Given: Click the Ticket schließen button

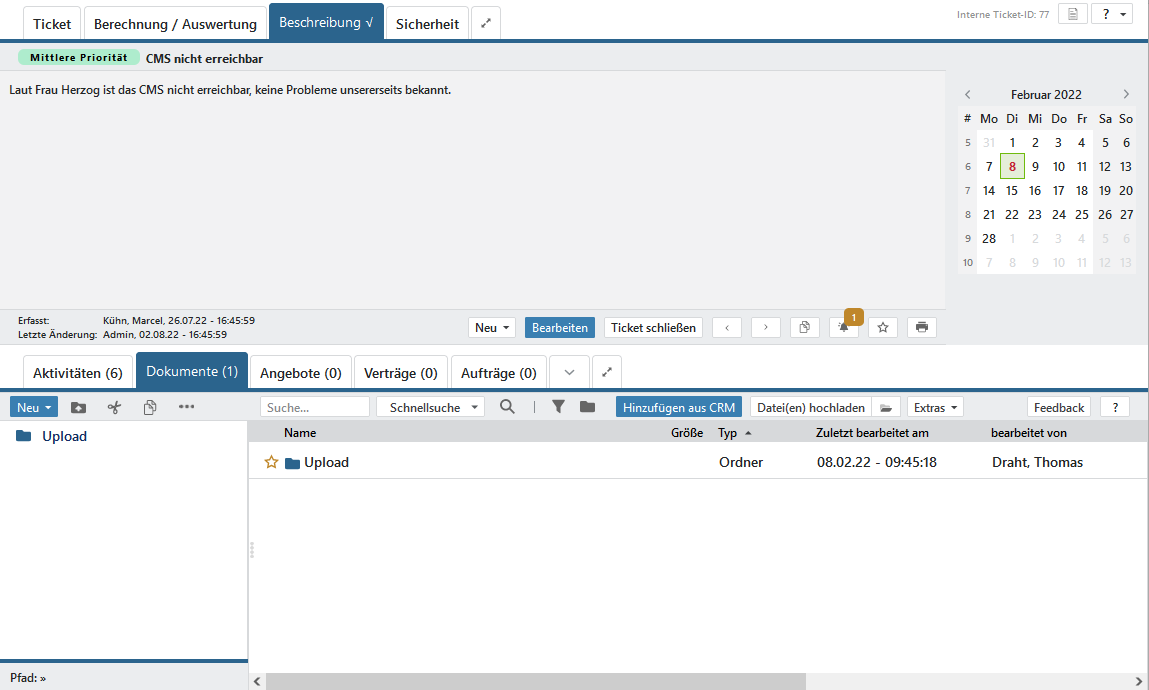Looking at the screenshot, I should click(653, 327).
